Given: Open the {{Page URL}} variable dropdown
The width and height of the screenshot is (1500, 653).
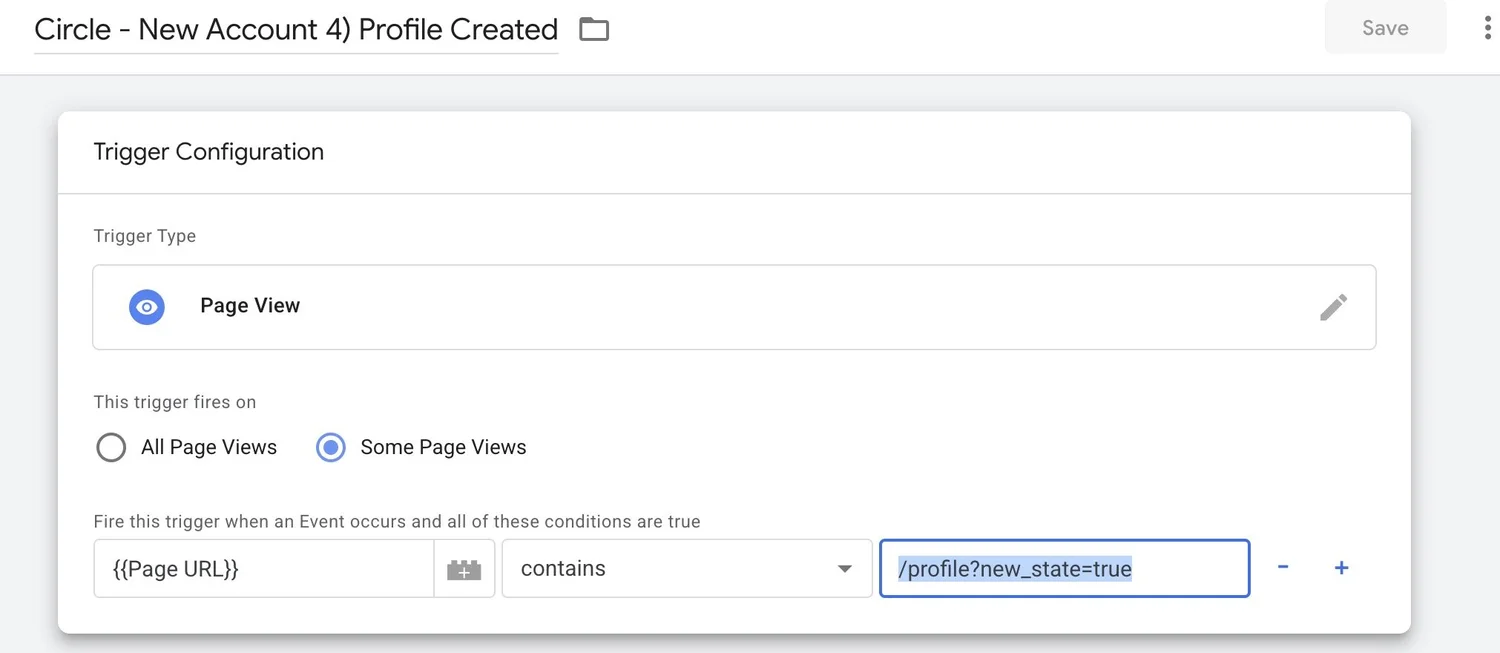Looking at the screenshot, I should (x=264, y=569).
